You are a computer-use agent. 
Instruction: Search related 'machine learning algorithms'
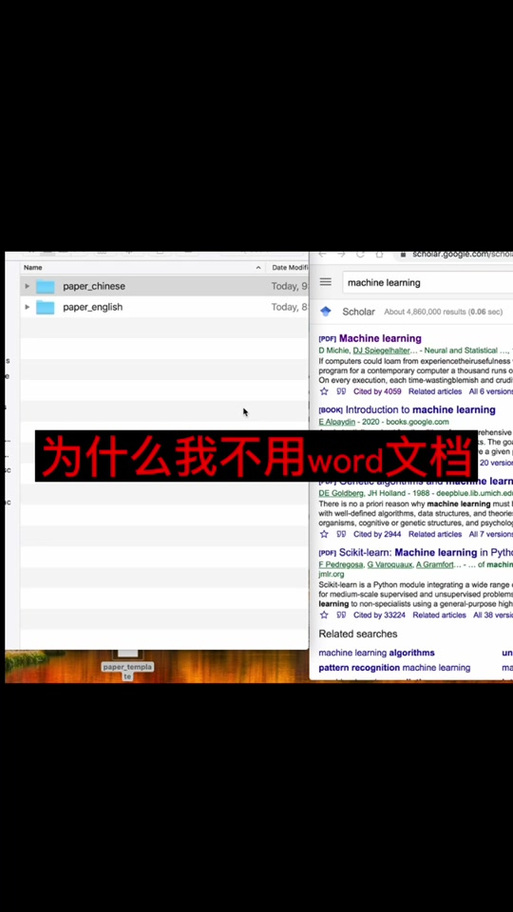pyautogui.click(x=376, y=653)
